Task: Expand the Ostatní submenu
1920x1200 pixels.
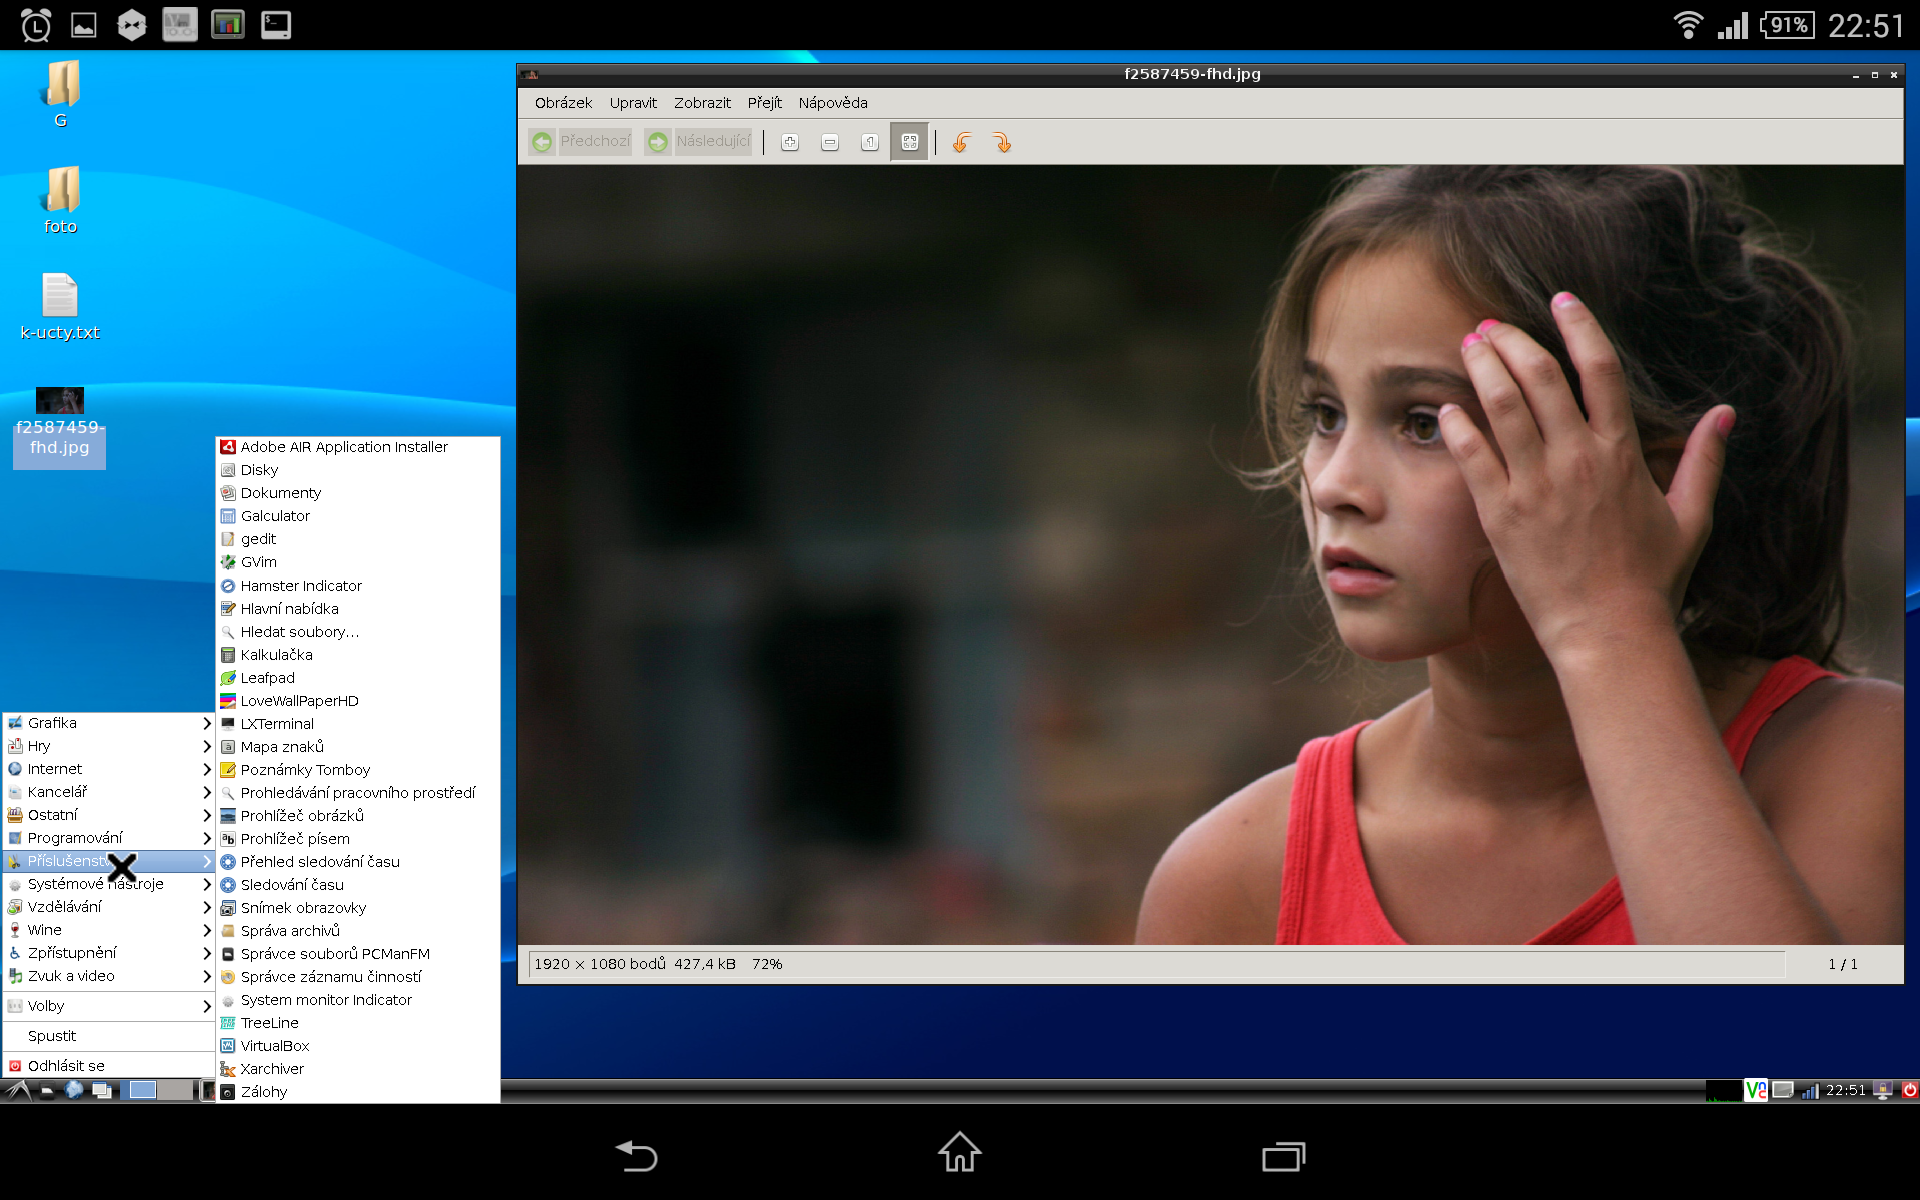Action: (x=109, y=815)
